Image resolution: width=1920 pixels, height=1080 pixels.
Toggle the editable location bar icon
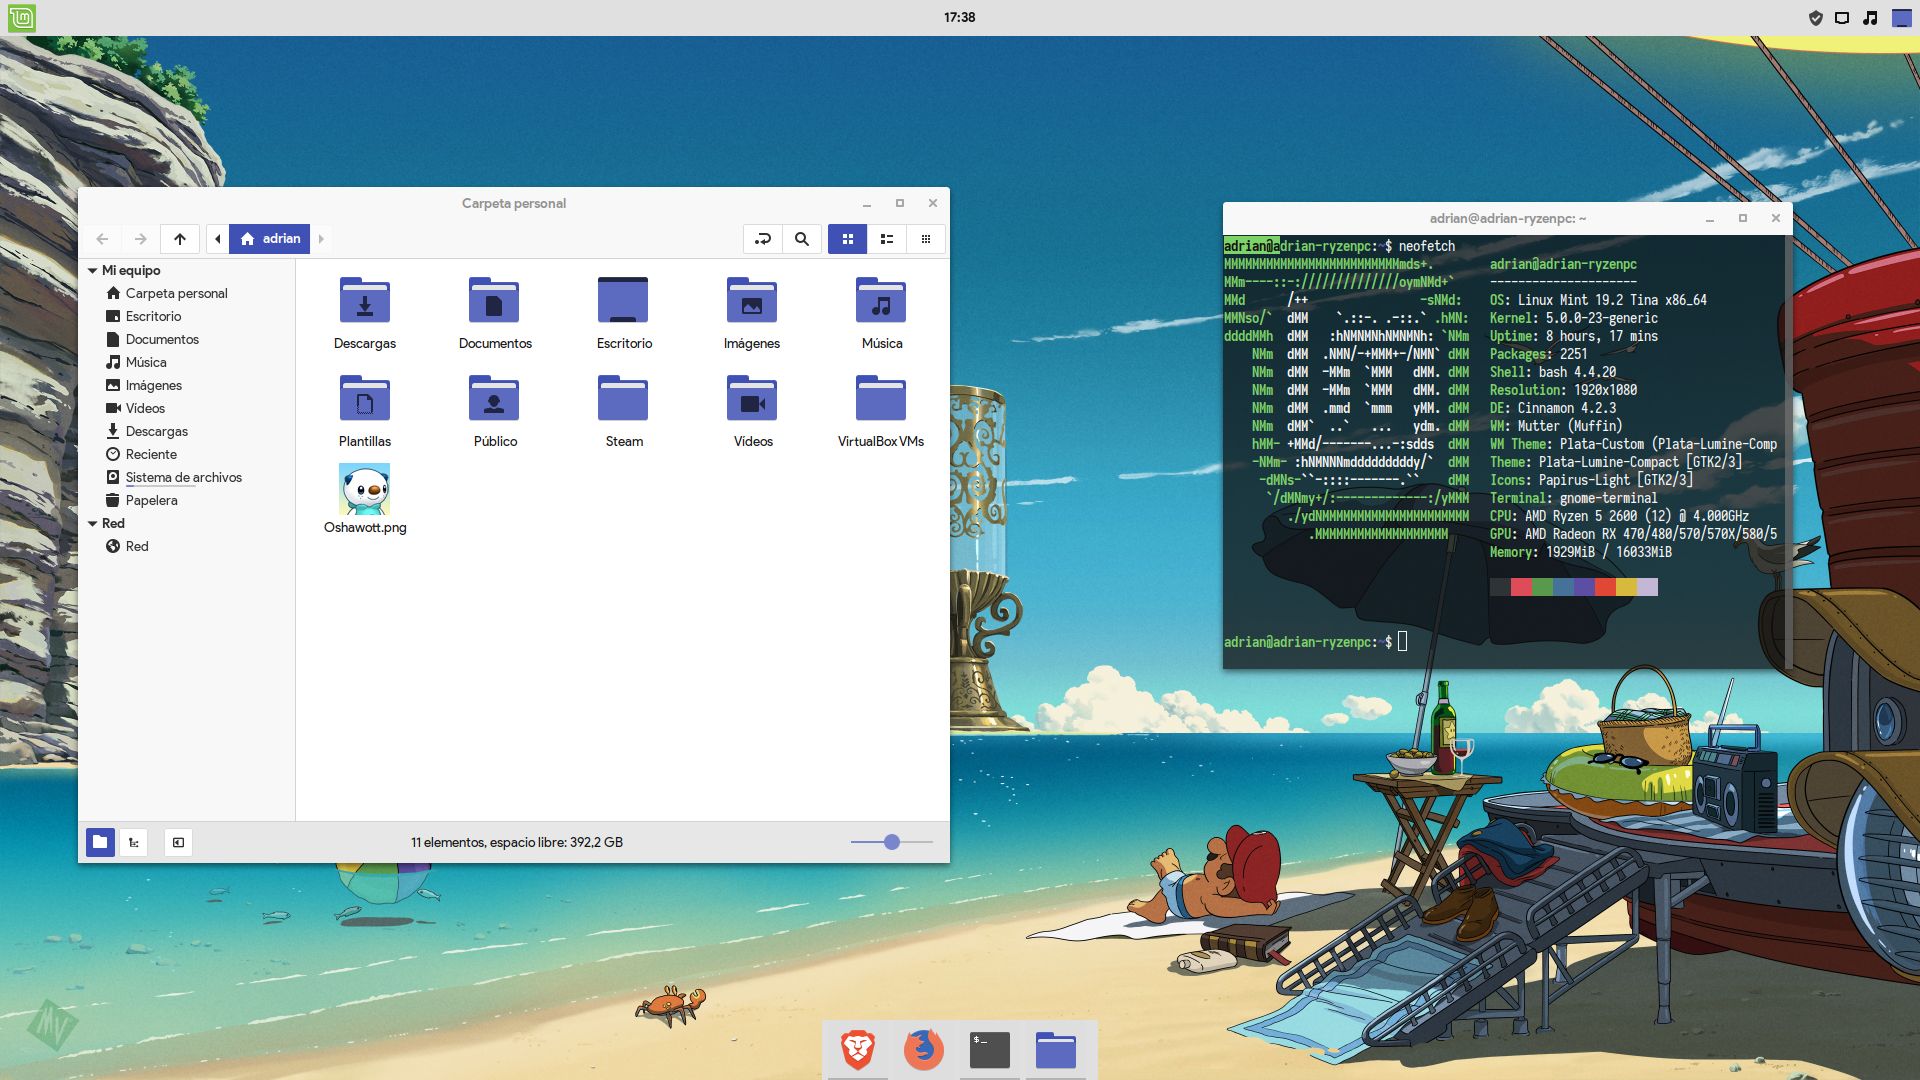762,239
